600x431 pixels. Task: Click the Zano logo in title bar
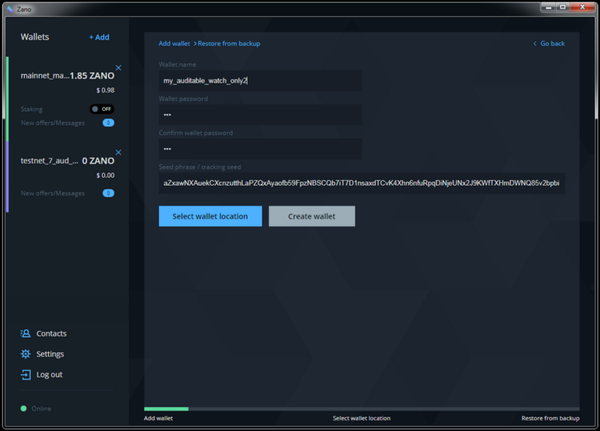coord(7,6)
